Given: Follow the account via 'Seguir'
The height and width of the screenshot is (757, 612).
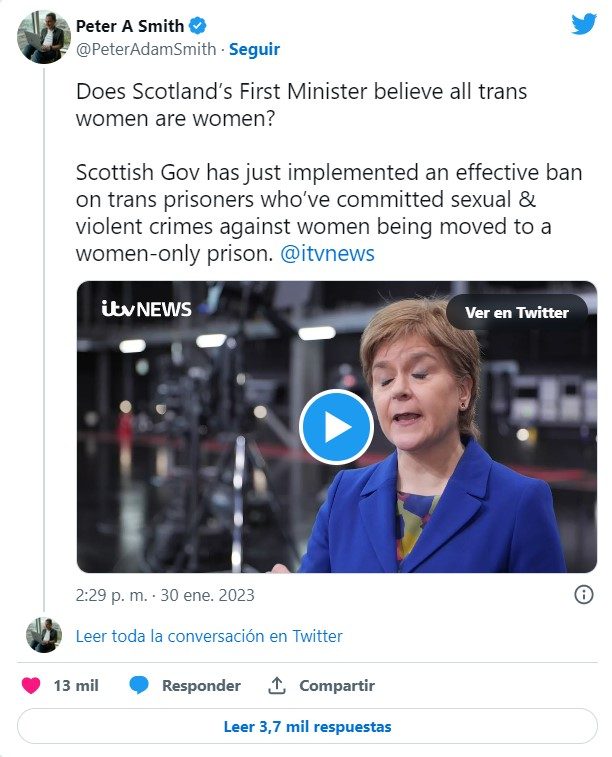Looking at the screenshot, I should pyautogui.click(x=255, y=49).
